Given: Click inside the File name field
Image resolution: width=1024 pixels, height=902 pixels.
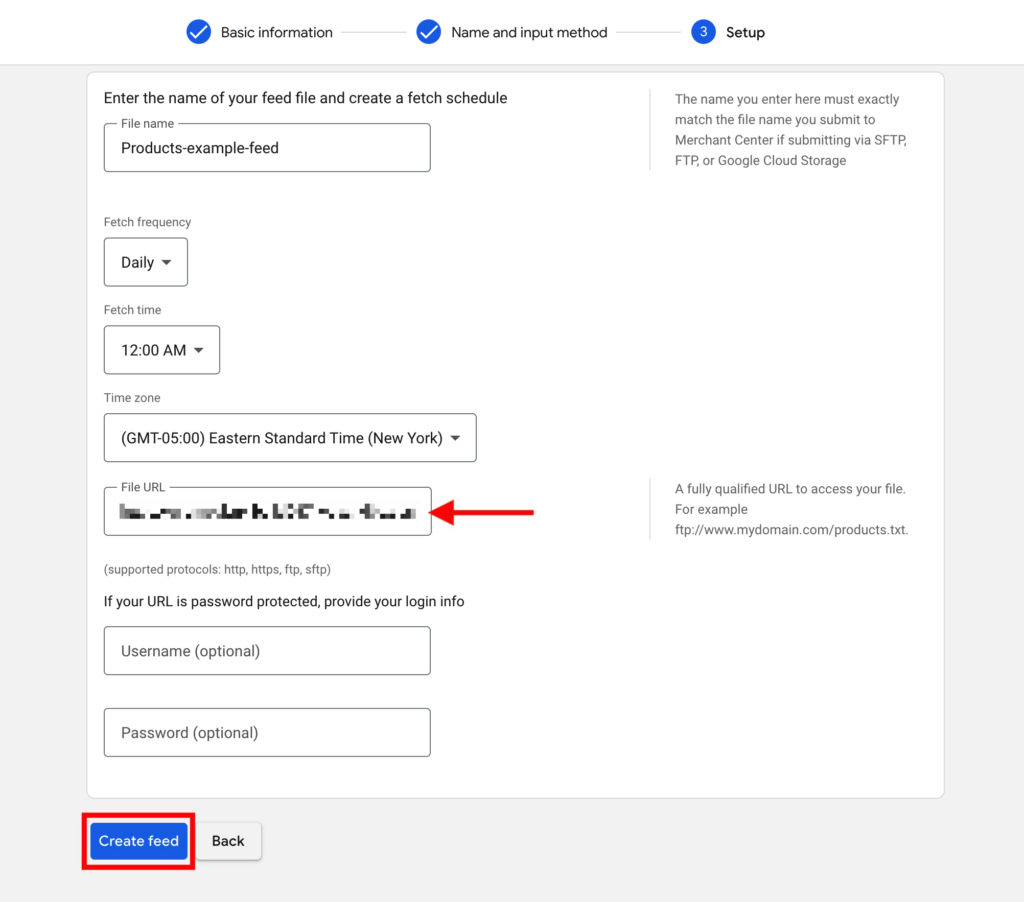Looking at the screenshot, I should (267, 147).
